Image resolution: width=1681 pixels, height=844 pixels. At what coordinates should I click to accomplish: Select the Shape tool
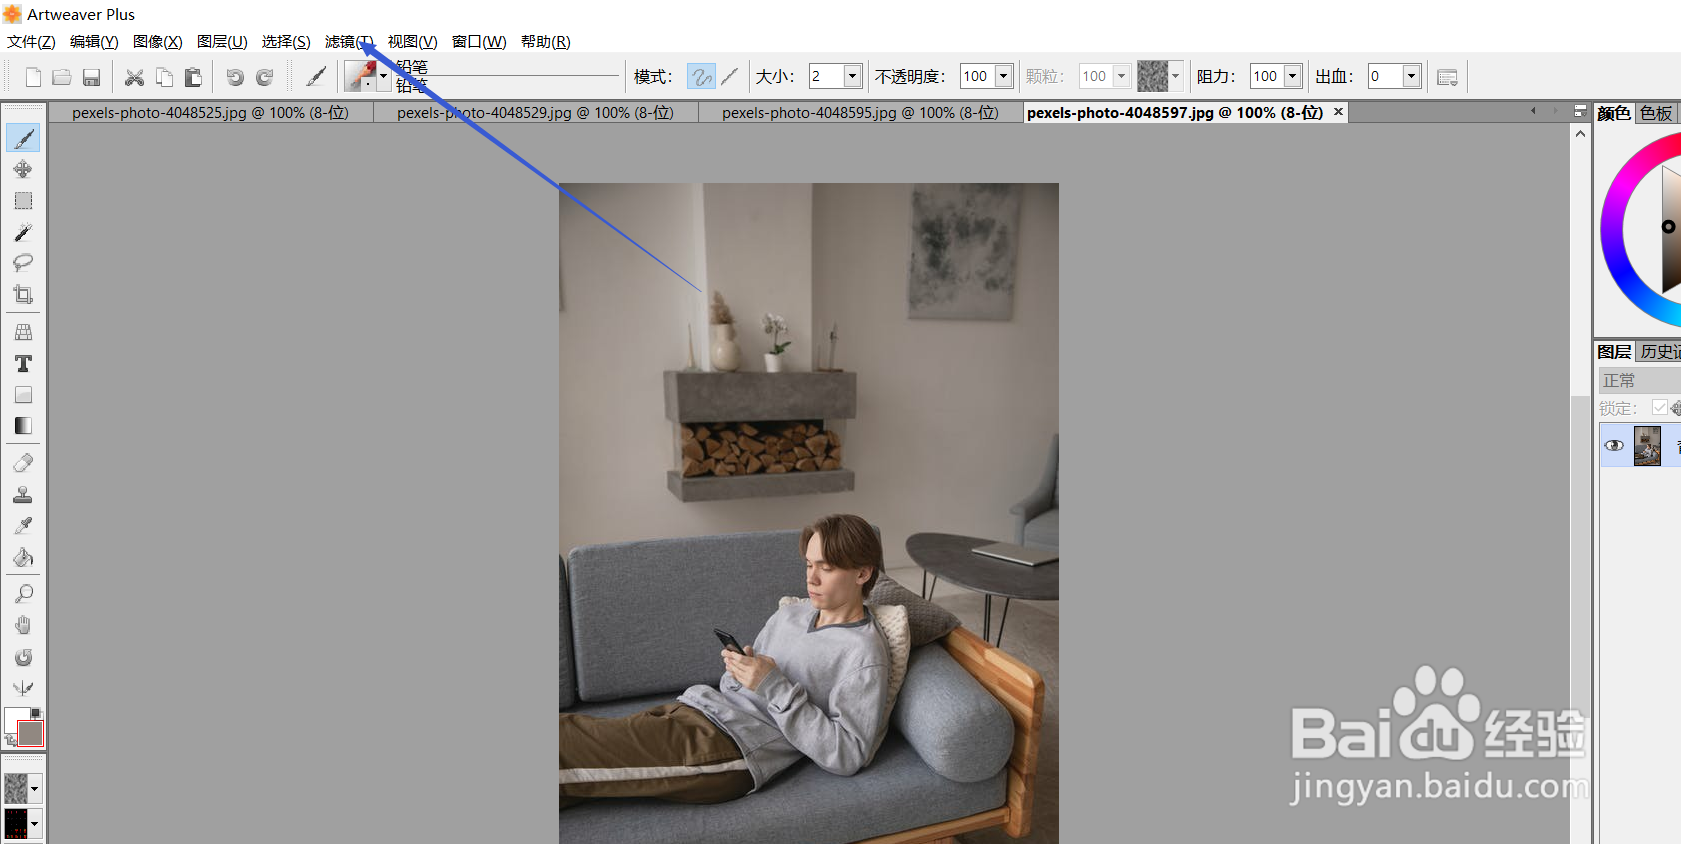coord(23,395)
